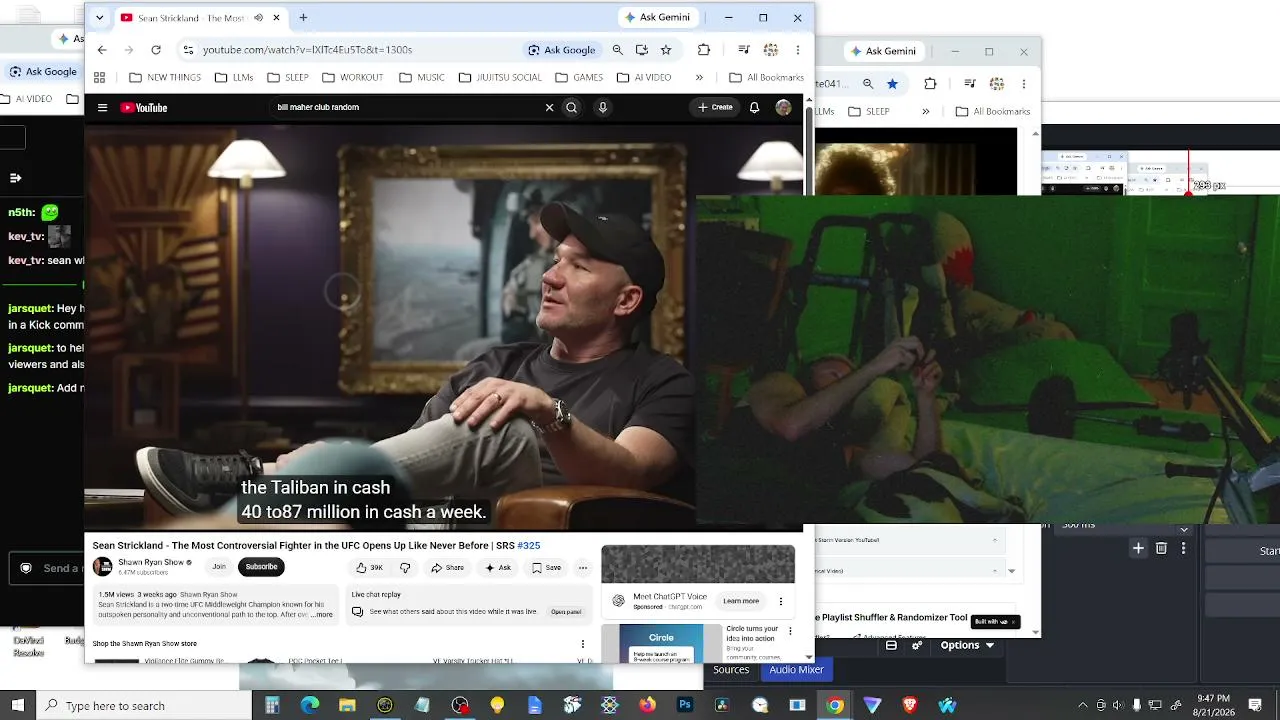Switch to Audio Mixer tab in OBS
Screen dimensions: 1280x720
pos(796,669)
